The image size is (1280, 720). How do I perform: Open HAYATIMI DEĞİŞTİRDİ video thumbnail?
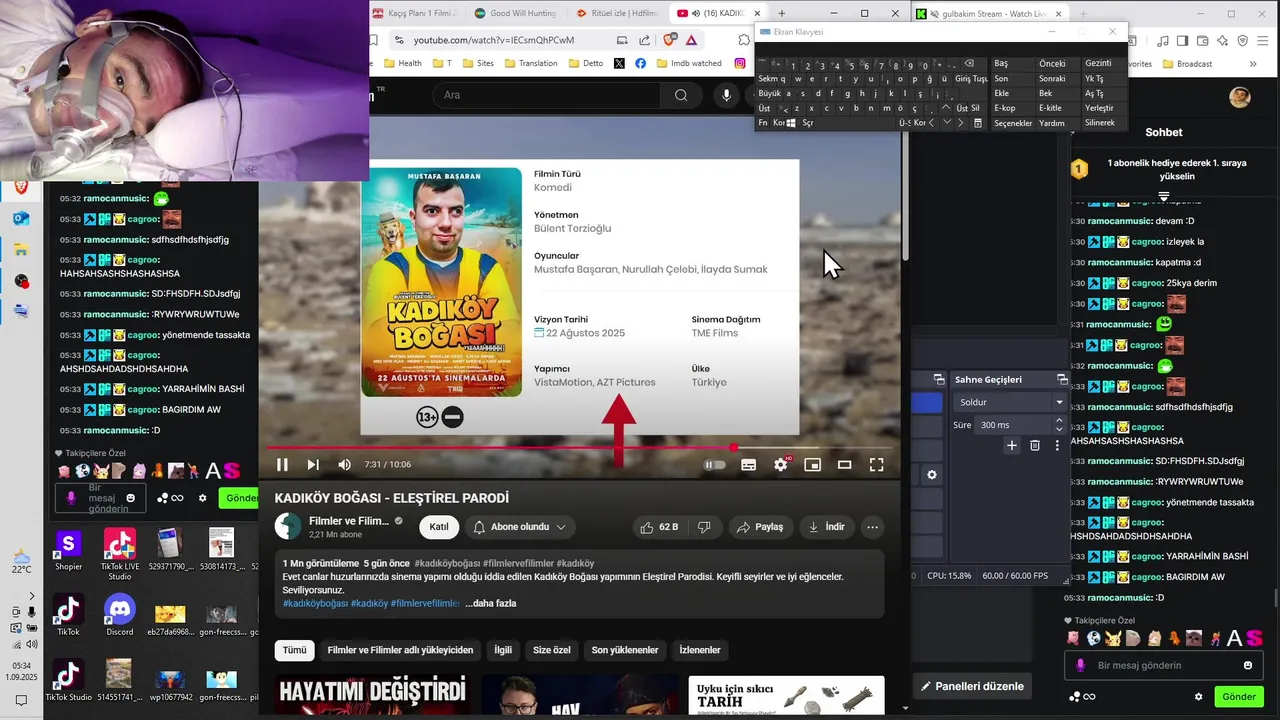click(372, 696)
